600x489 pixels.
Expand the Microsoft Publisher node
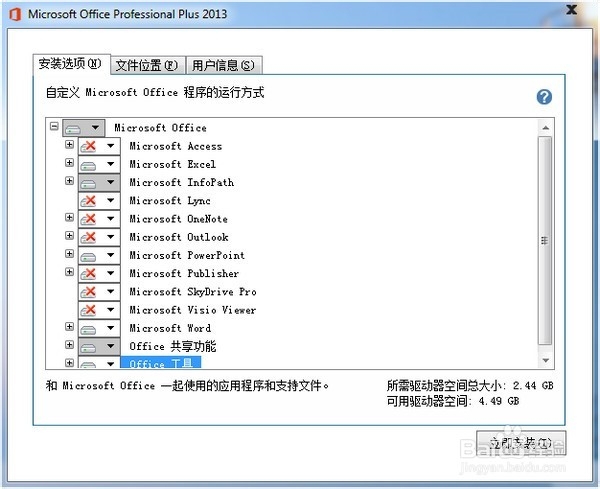69,272
